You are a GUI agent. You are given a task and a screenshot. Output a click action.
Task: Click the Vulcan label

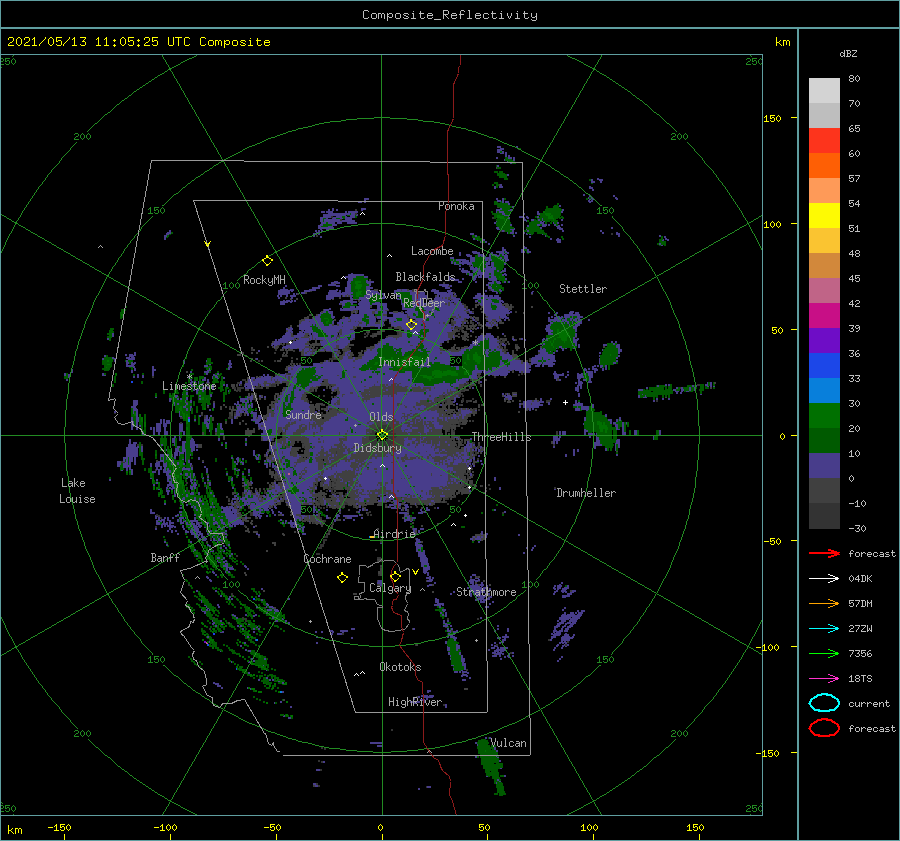(x=508, y=743)
